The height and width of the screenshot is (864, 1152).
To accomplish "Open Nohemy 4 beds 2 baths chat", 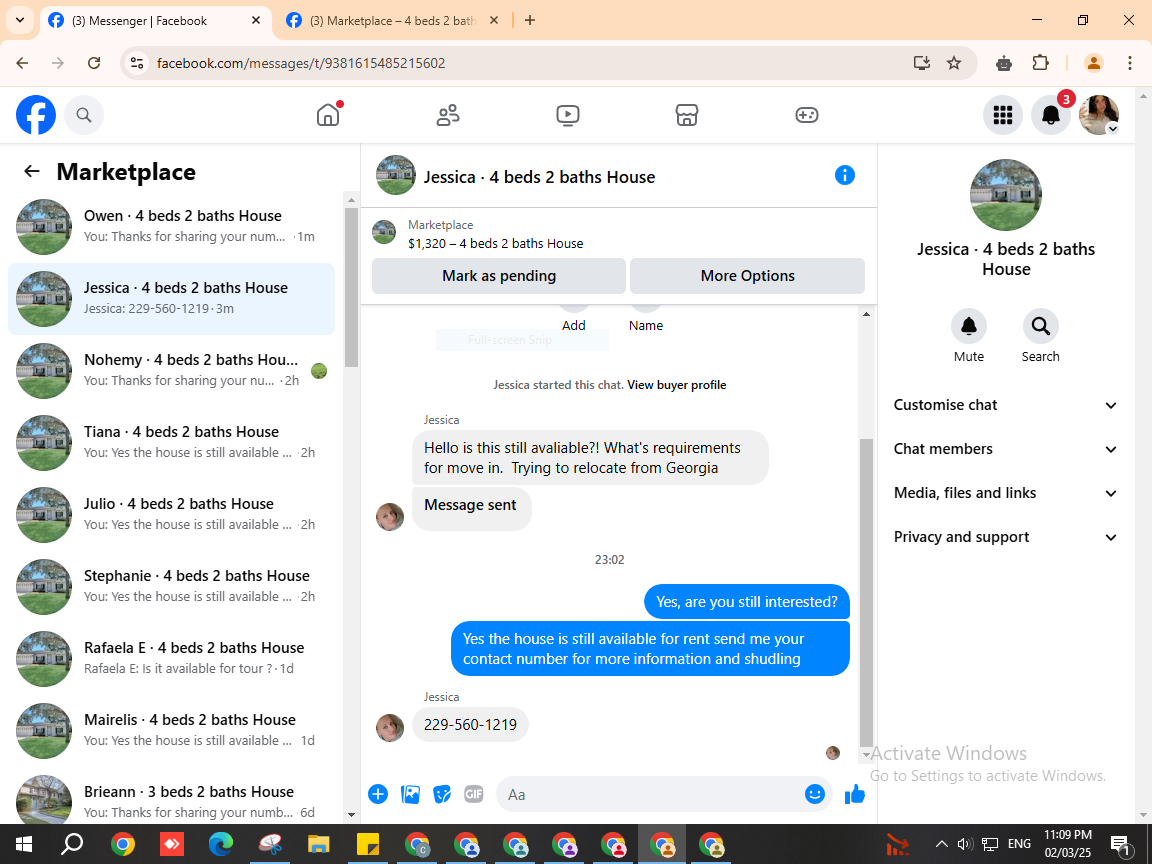I will [171, 371].
